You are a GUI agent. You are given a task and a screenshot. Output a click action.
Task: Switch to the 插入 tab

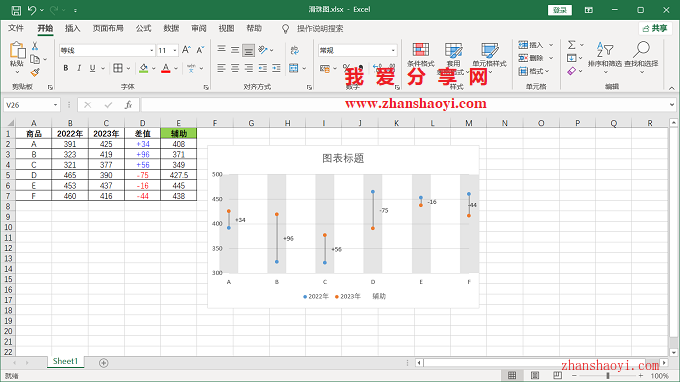pyautogui.click(x=72, y=29)
